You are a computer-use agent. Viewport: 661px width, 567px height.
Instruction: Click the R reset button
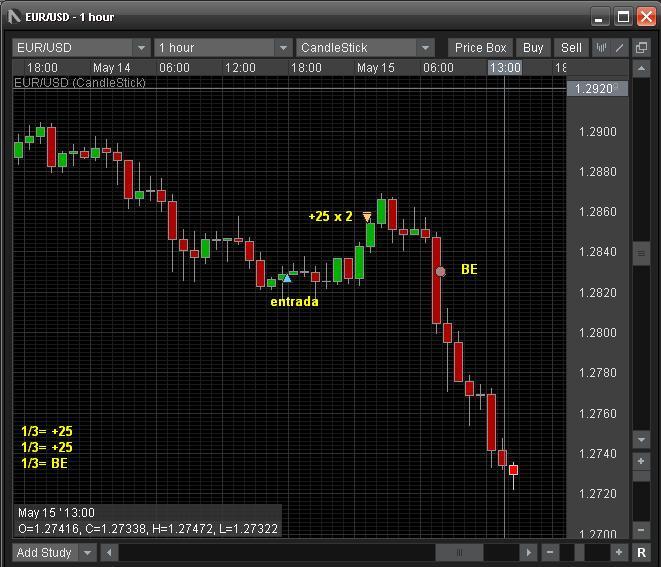pos(641,552)
